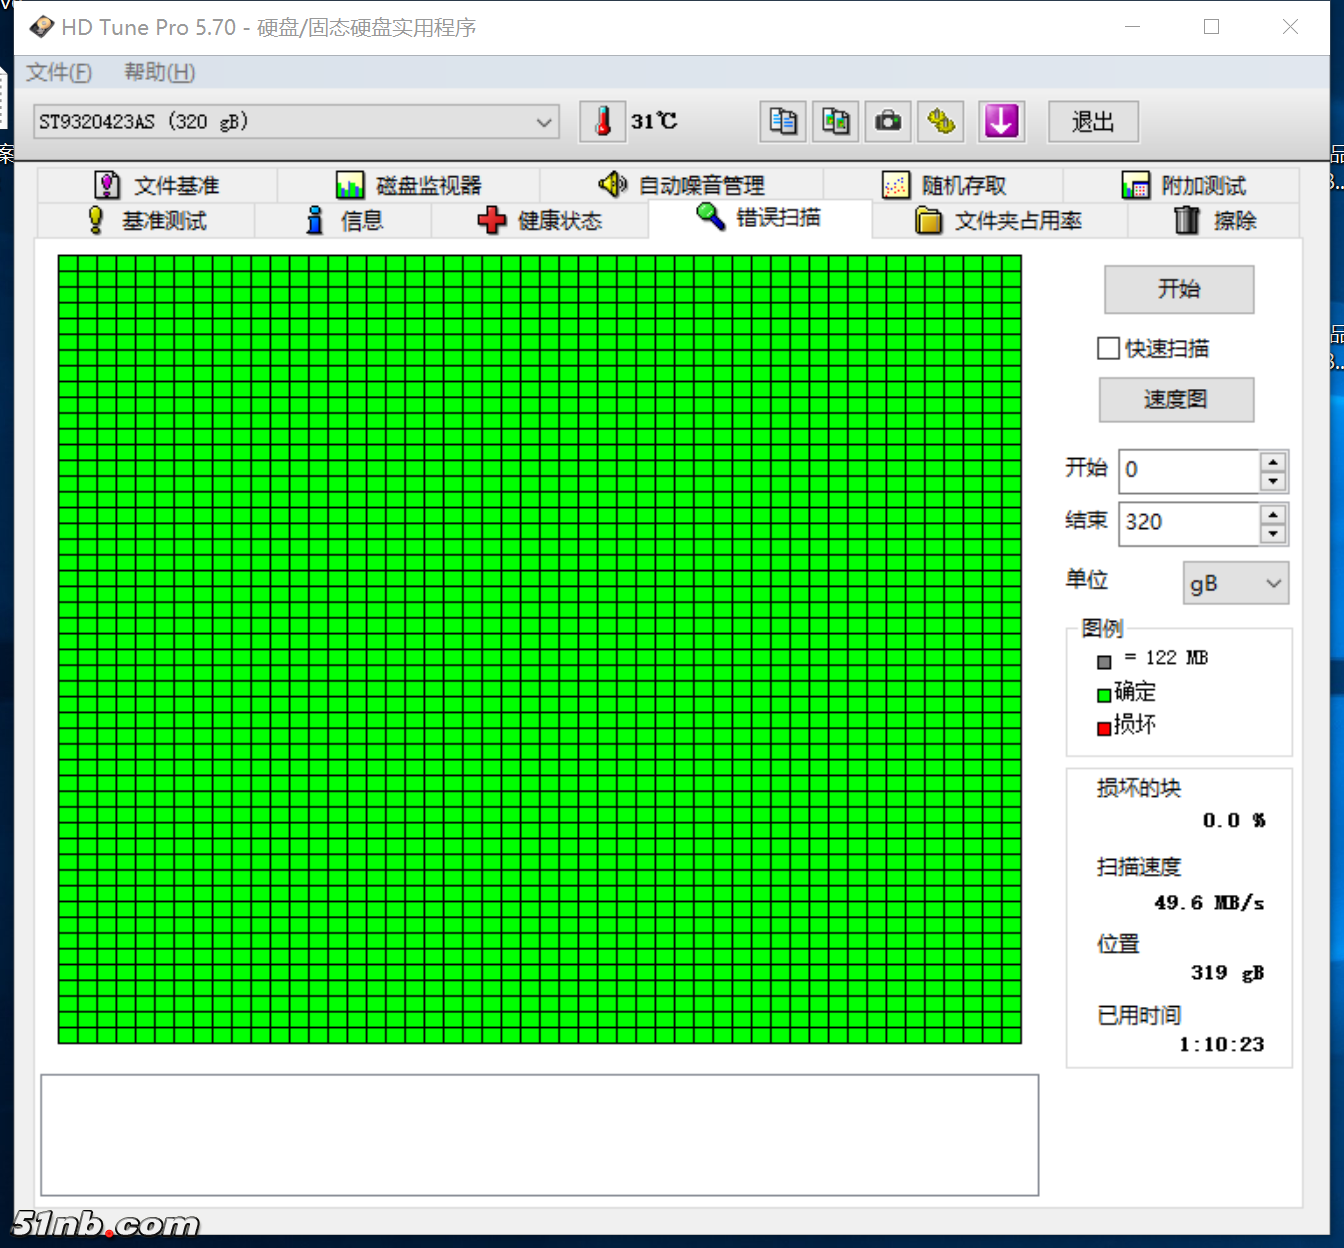Screen dimensions: 1344x1248
Task: Open the gB unit dropdown
Action: (x=1236, y=584)
